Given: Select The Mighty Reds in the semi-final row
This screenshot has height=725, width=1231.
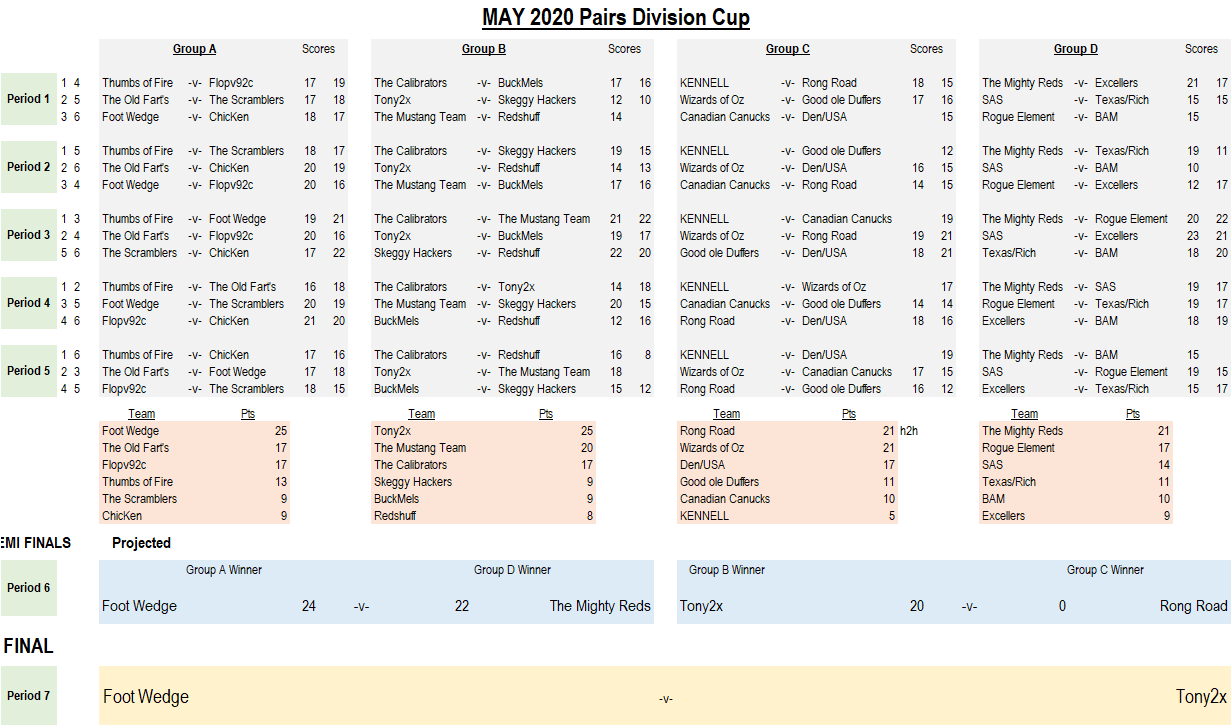Looking at the screenshot, I should (x=600, y=606).
